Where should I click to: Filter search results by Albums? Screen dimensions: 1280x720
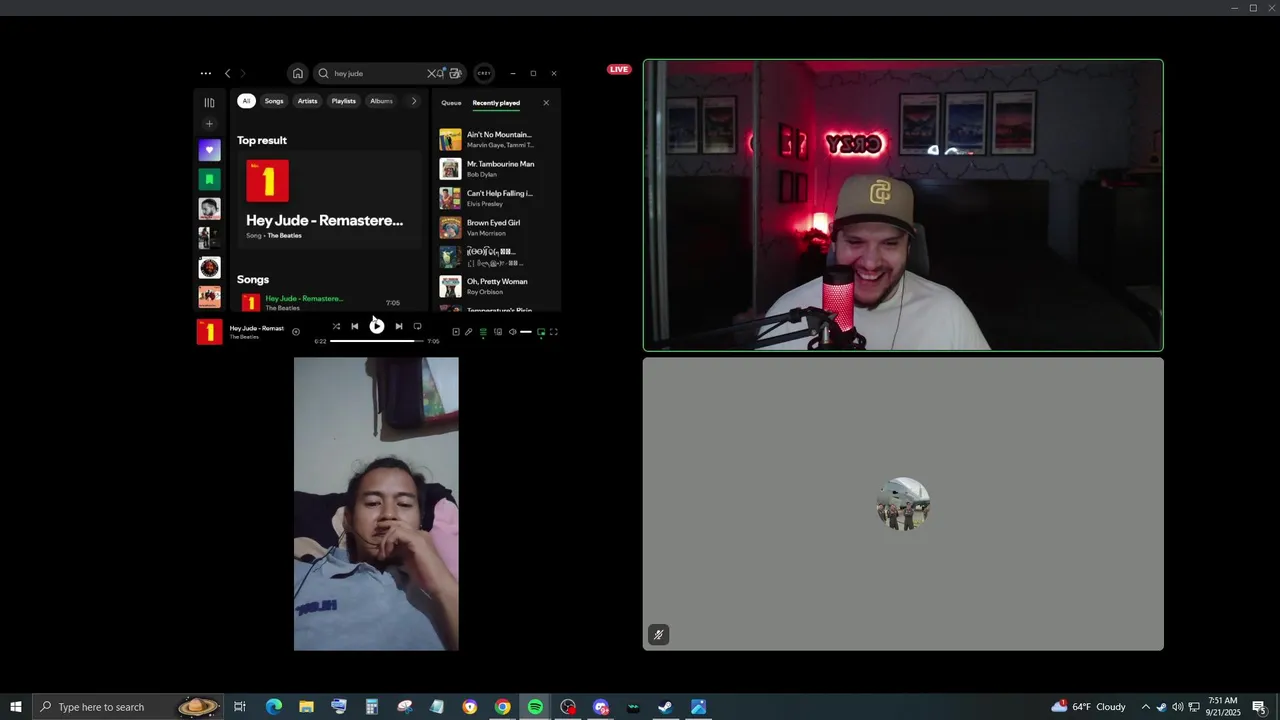coord(381,101)
